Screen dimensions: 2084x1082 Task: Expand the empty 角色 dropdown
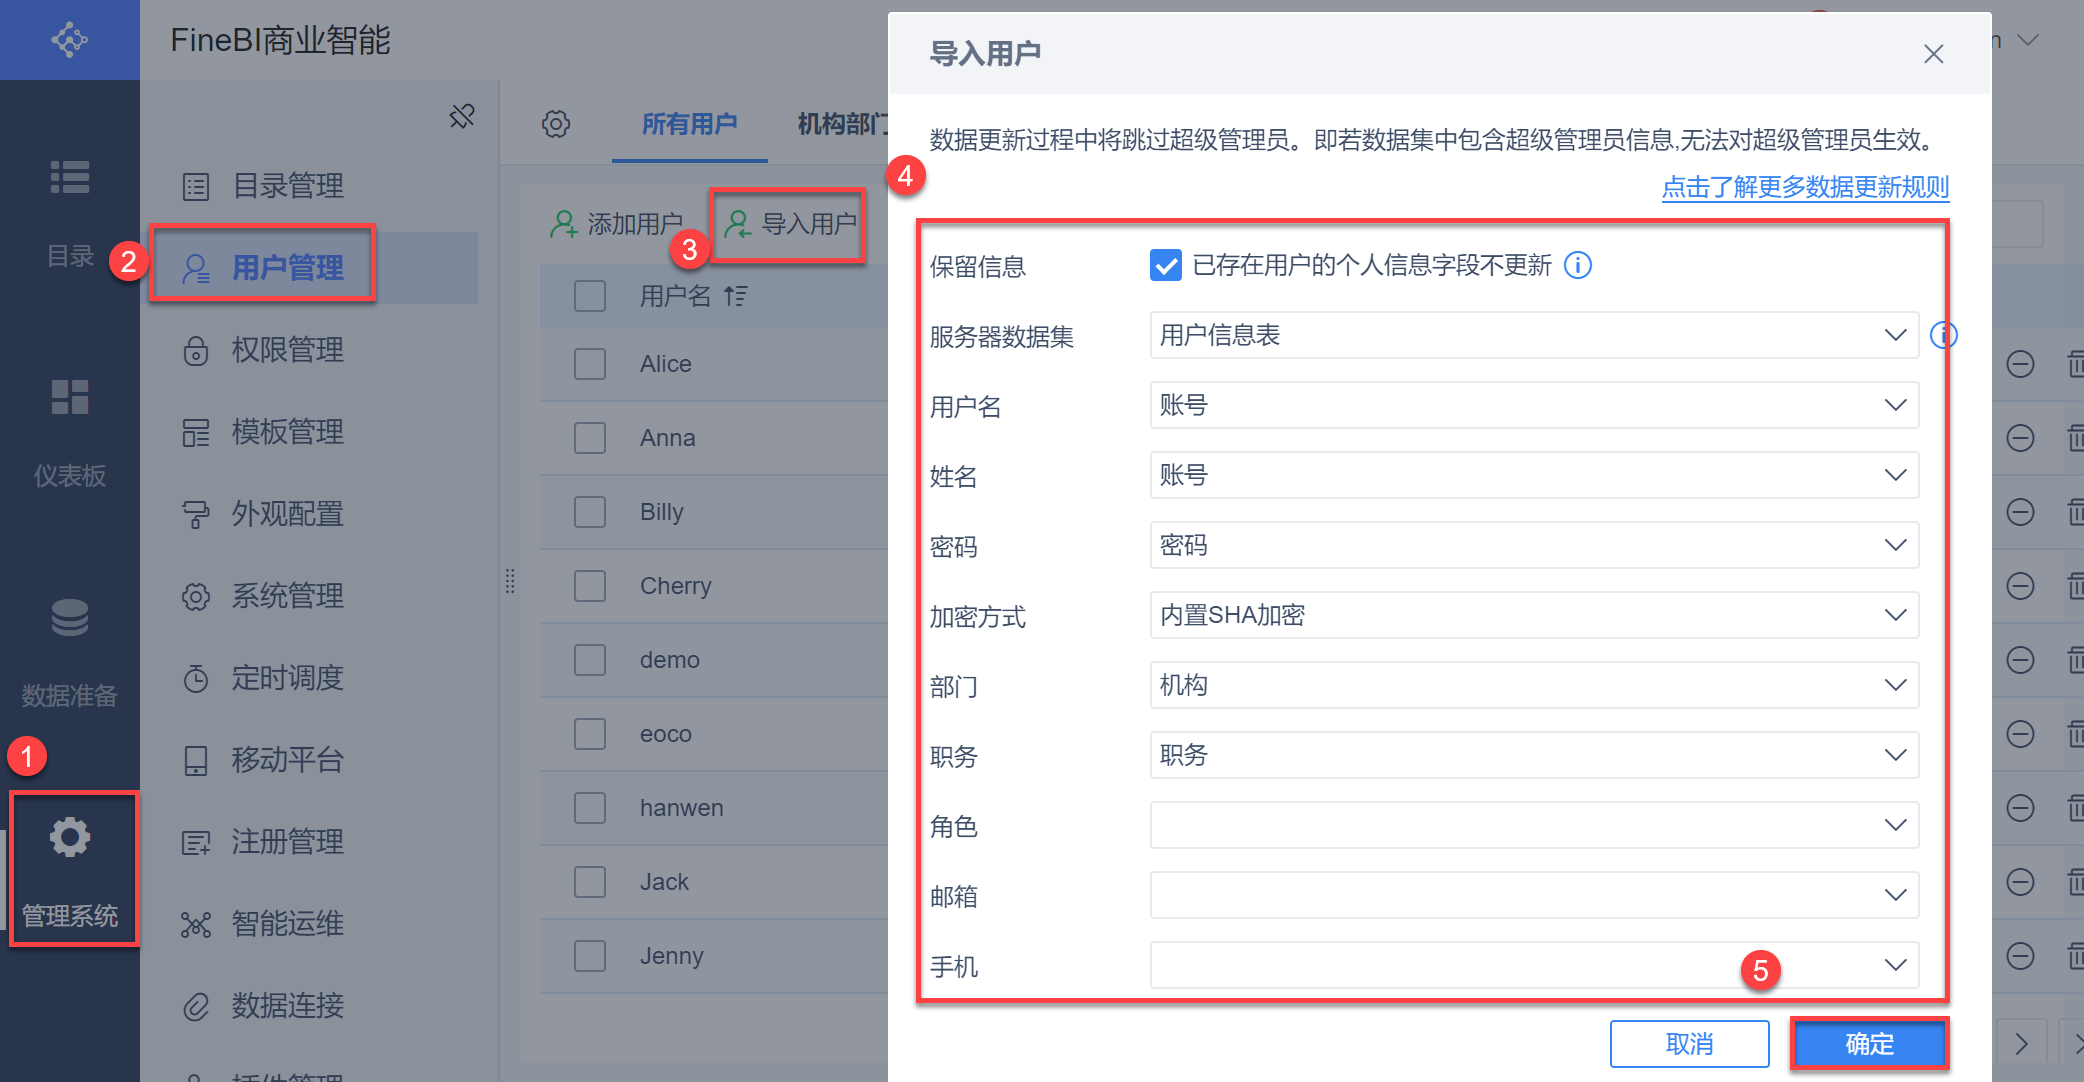pos(1534,825)
